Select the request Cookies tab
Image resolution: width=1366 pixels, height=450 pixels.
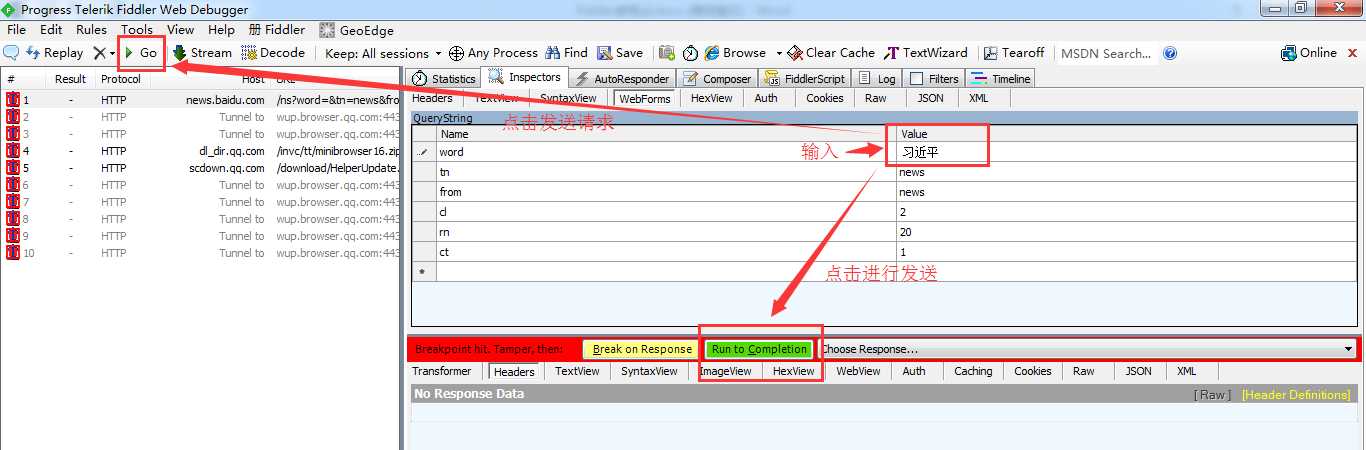[824, 98]
